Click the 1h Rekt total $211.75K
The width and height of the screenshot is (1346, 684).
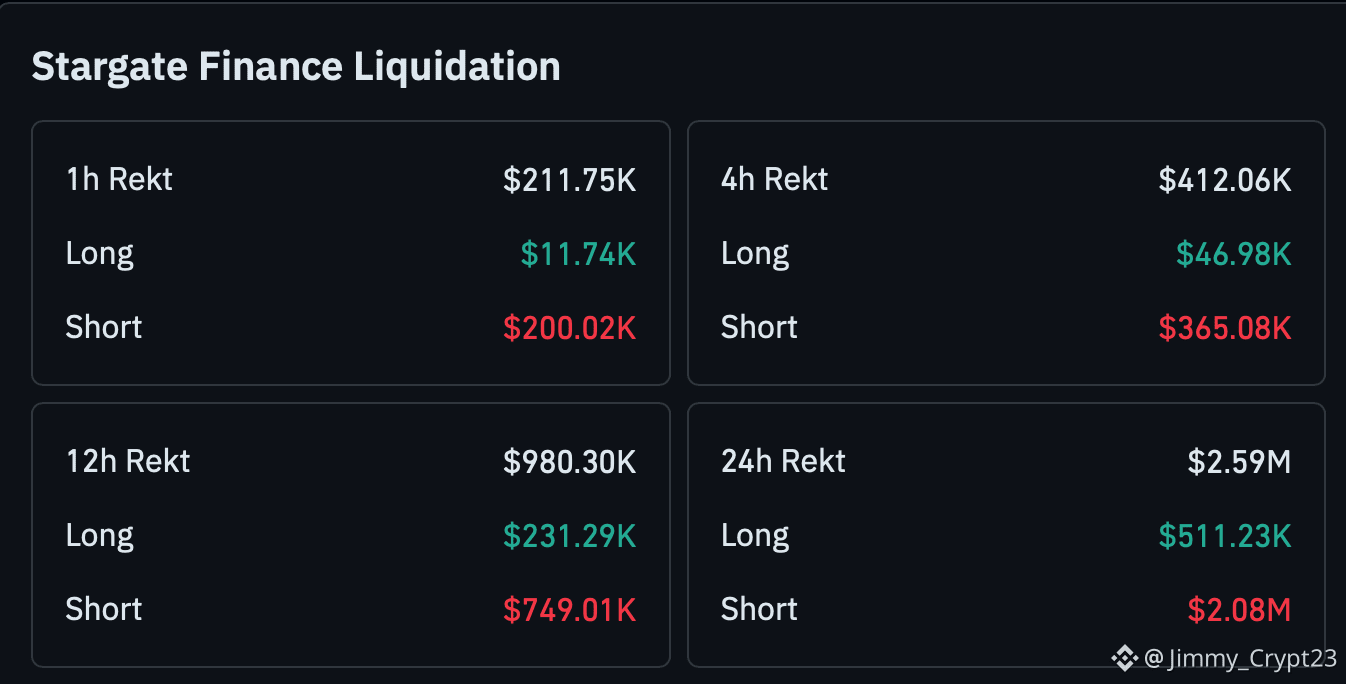coord(570,180)
